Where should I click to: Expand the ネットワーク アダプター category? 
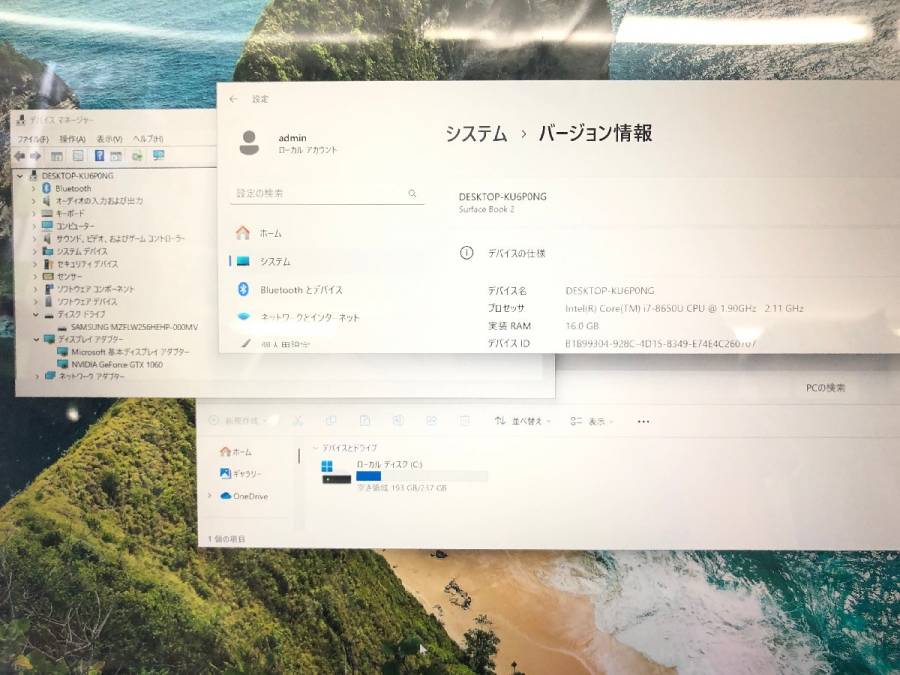click(x=37, y=377)
